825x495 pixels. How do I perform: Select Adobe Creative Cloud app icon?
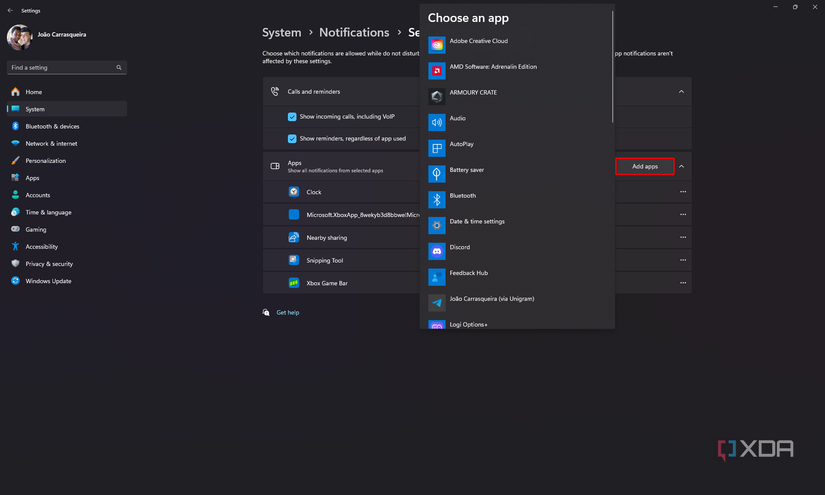click(437, 45)
